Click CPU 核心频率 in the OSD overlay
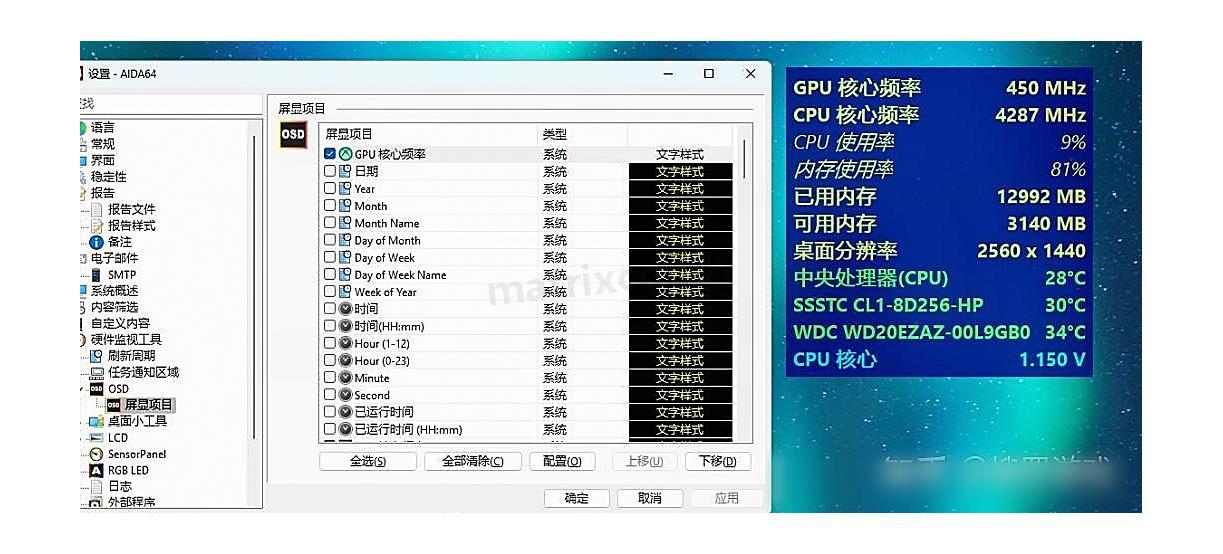The width and height of the screenshot is (1223, 554). pos(856,115)
